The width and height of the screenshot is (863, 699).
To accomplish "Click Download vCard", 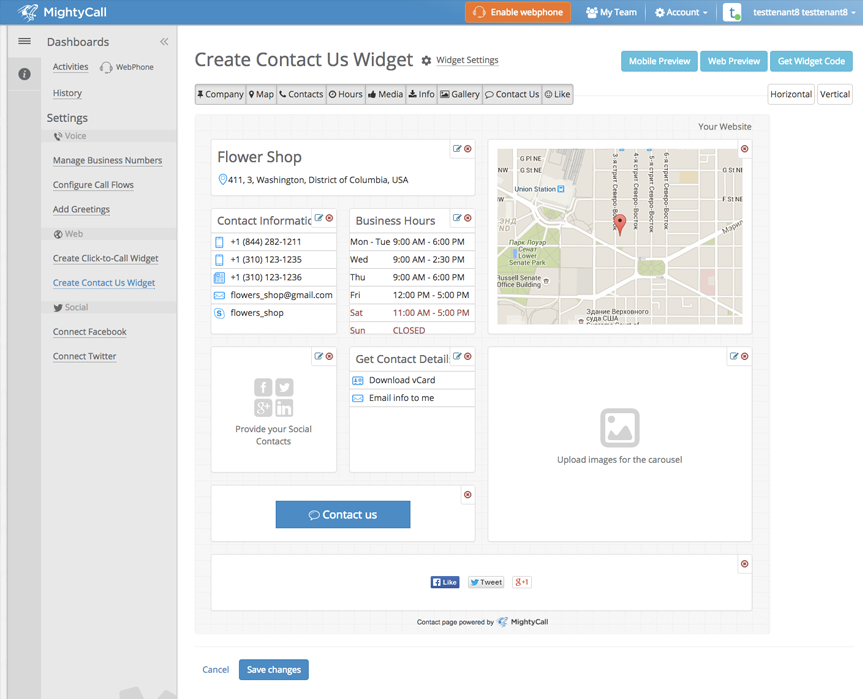I will coord(412,380).
